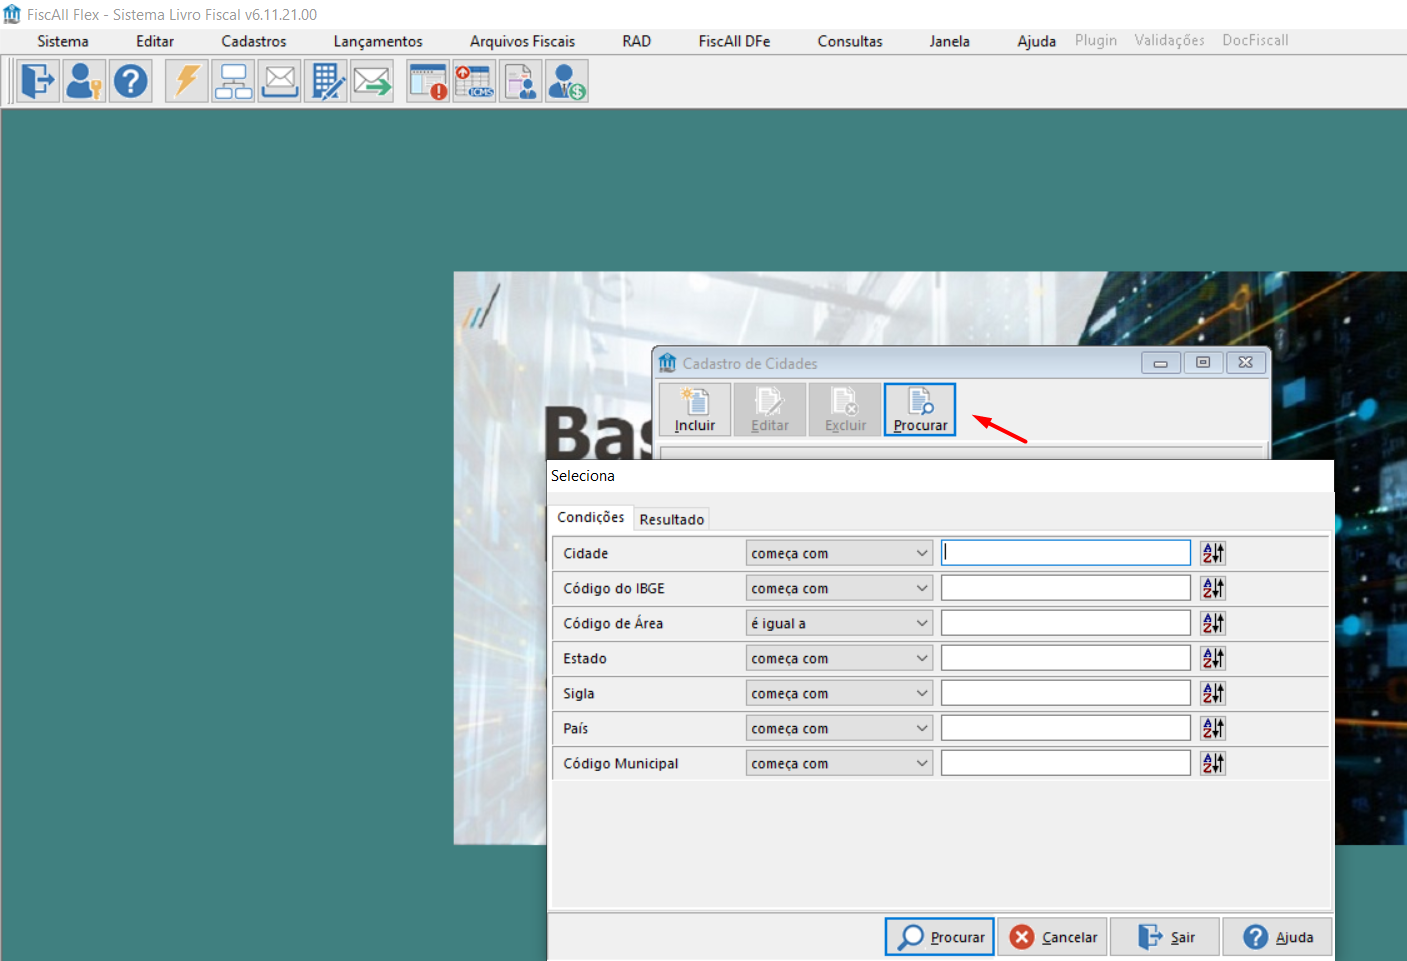The height and width of the screenshot is (961, 1407).
Task: Click the Procurar button at dialog bottom
Action: coord(940,937)
